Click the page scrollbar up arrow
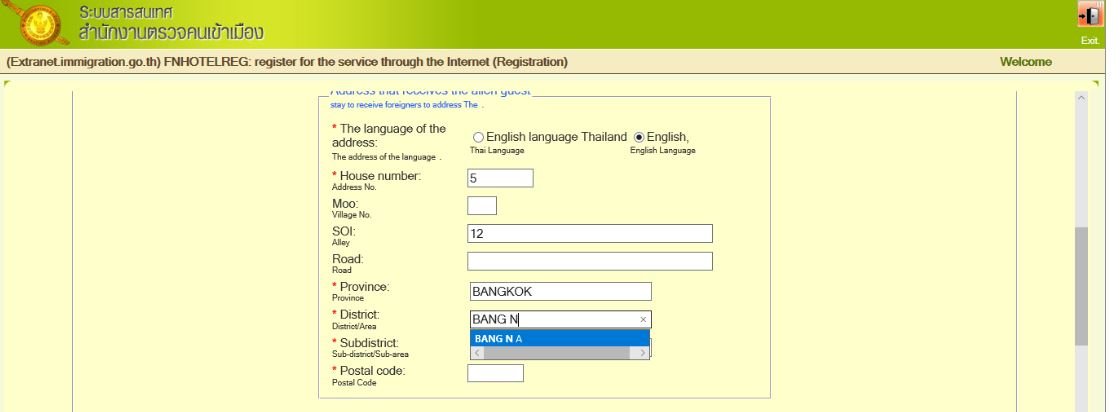 (1080, 99)
